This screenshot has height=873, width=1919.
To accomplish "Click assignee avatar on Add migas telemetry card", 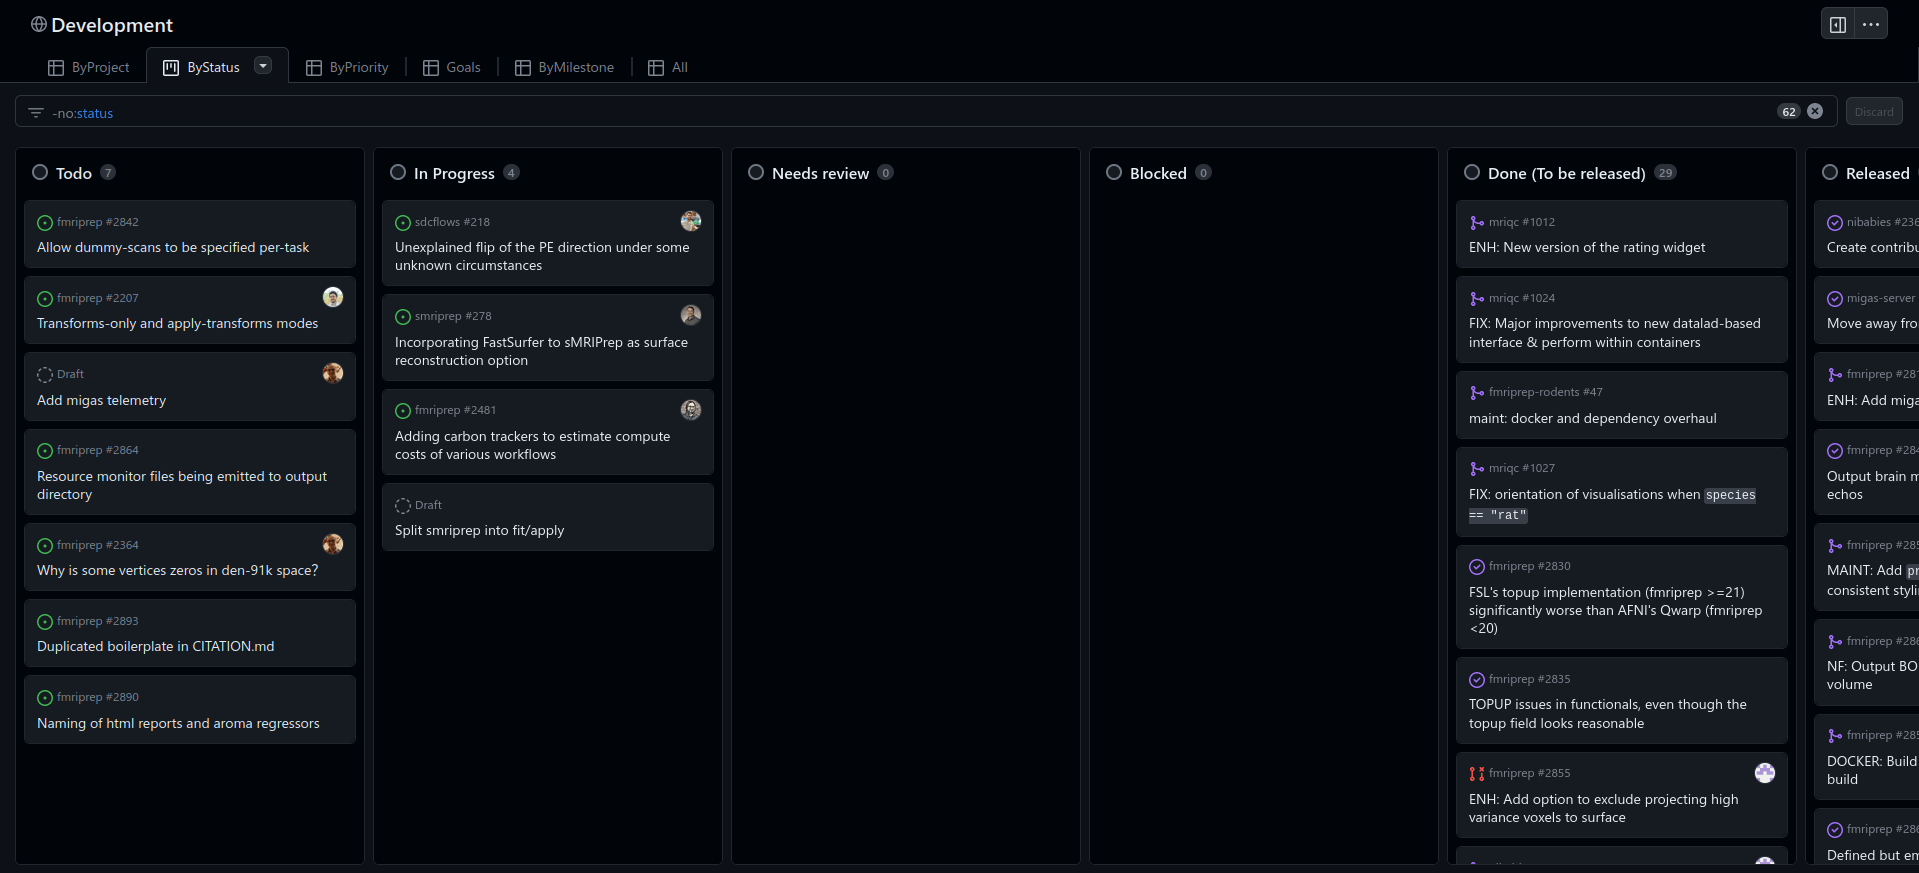I will click(x=333, y=373).
